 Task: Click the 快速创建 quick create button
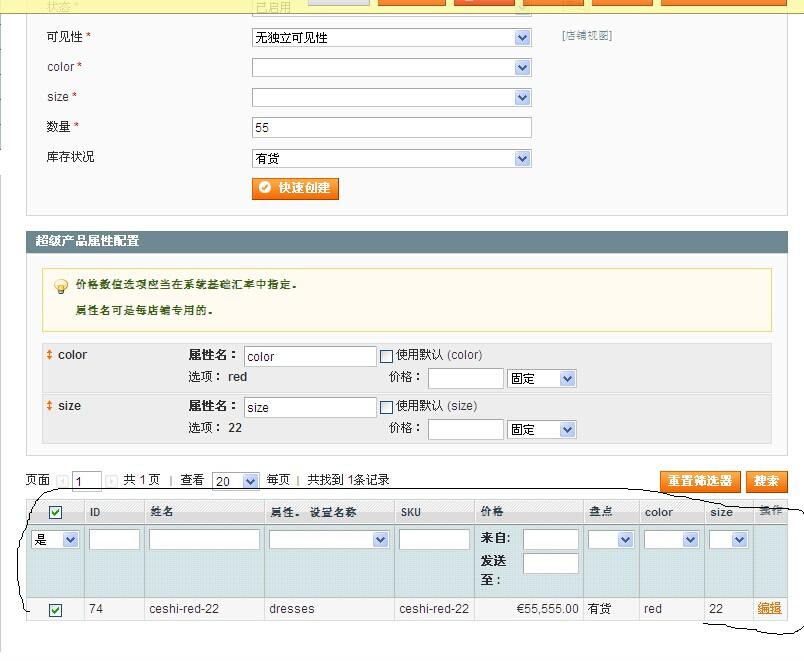click(295, 188)
